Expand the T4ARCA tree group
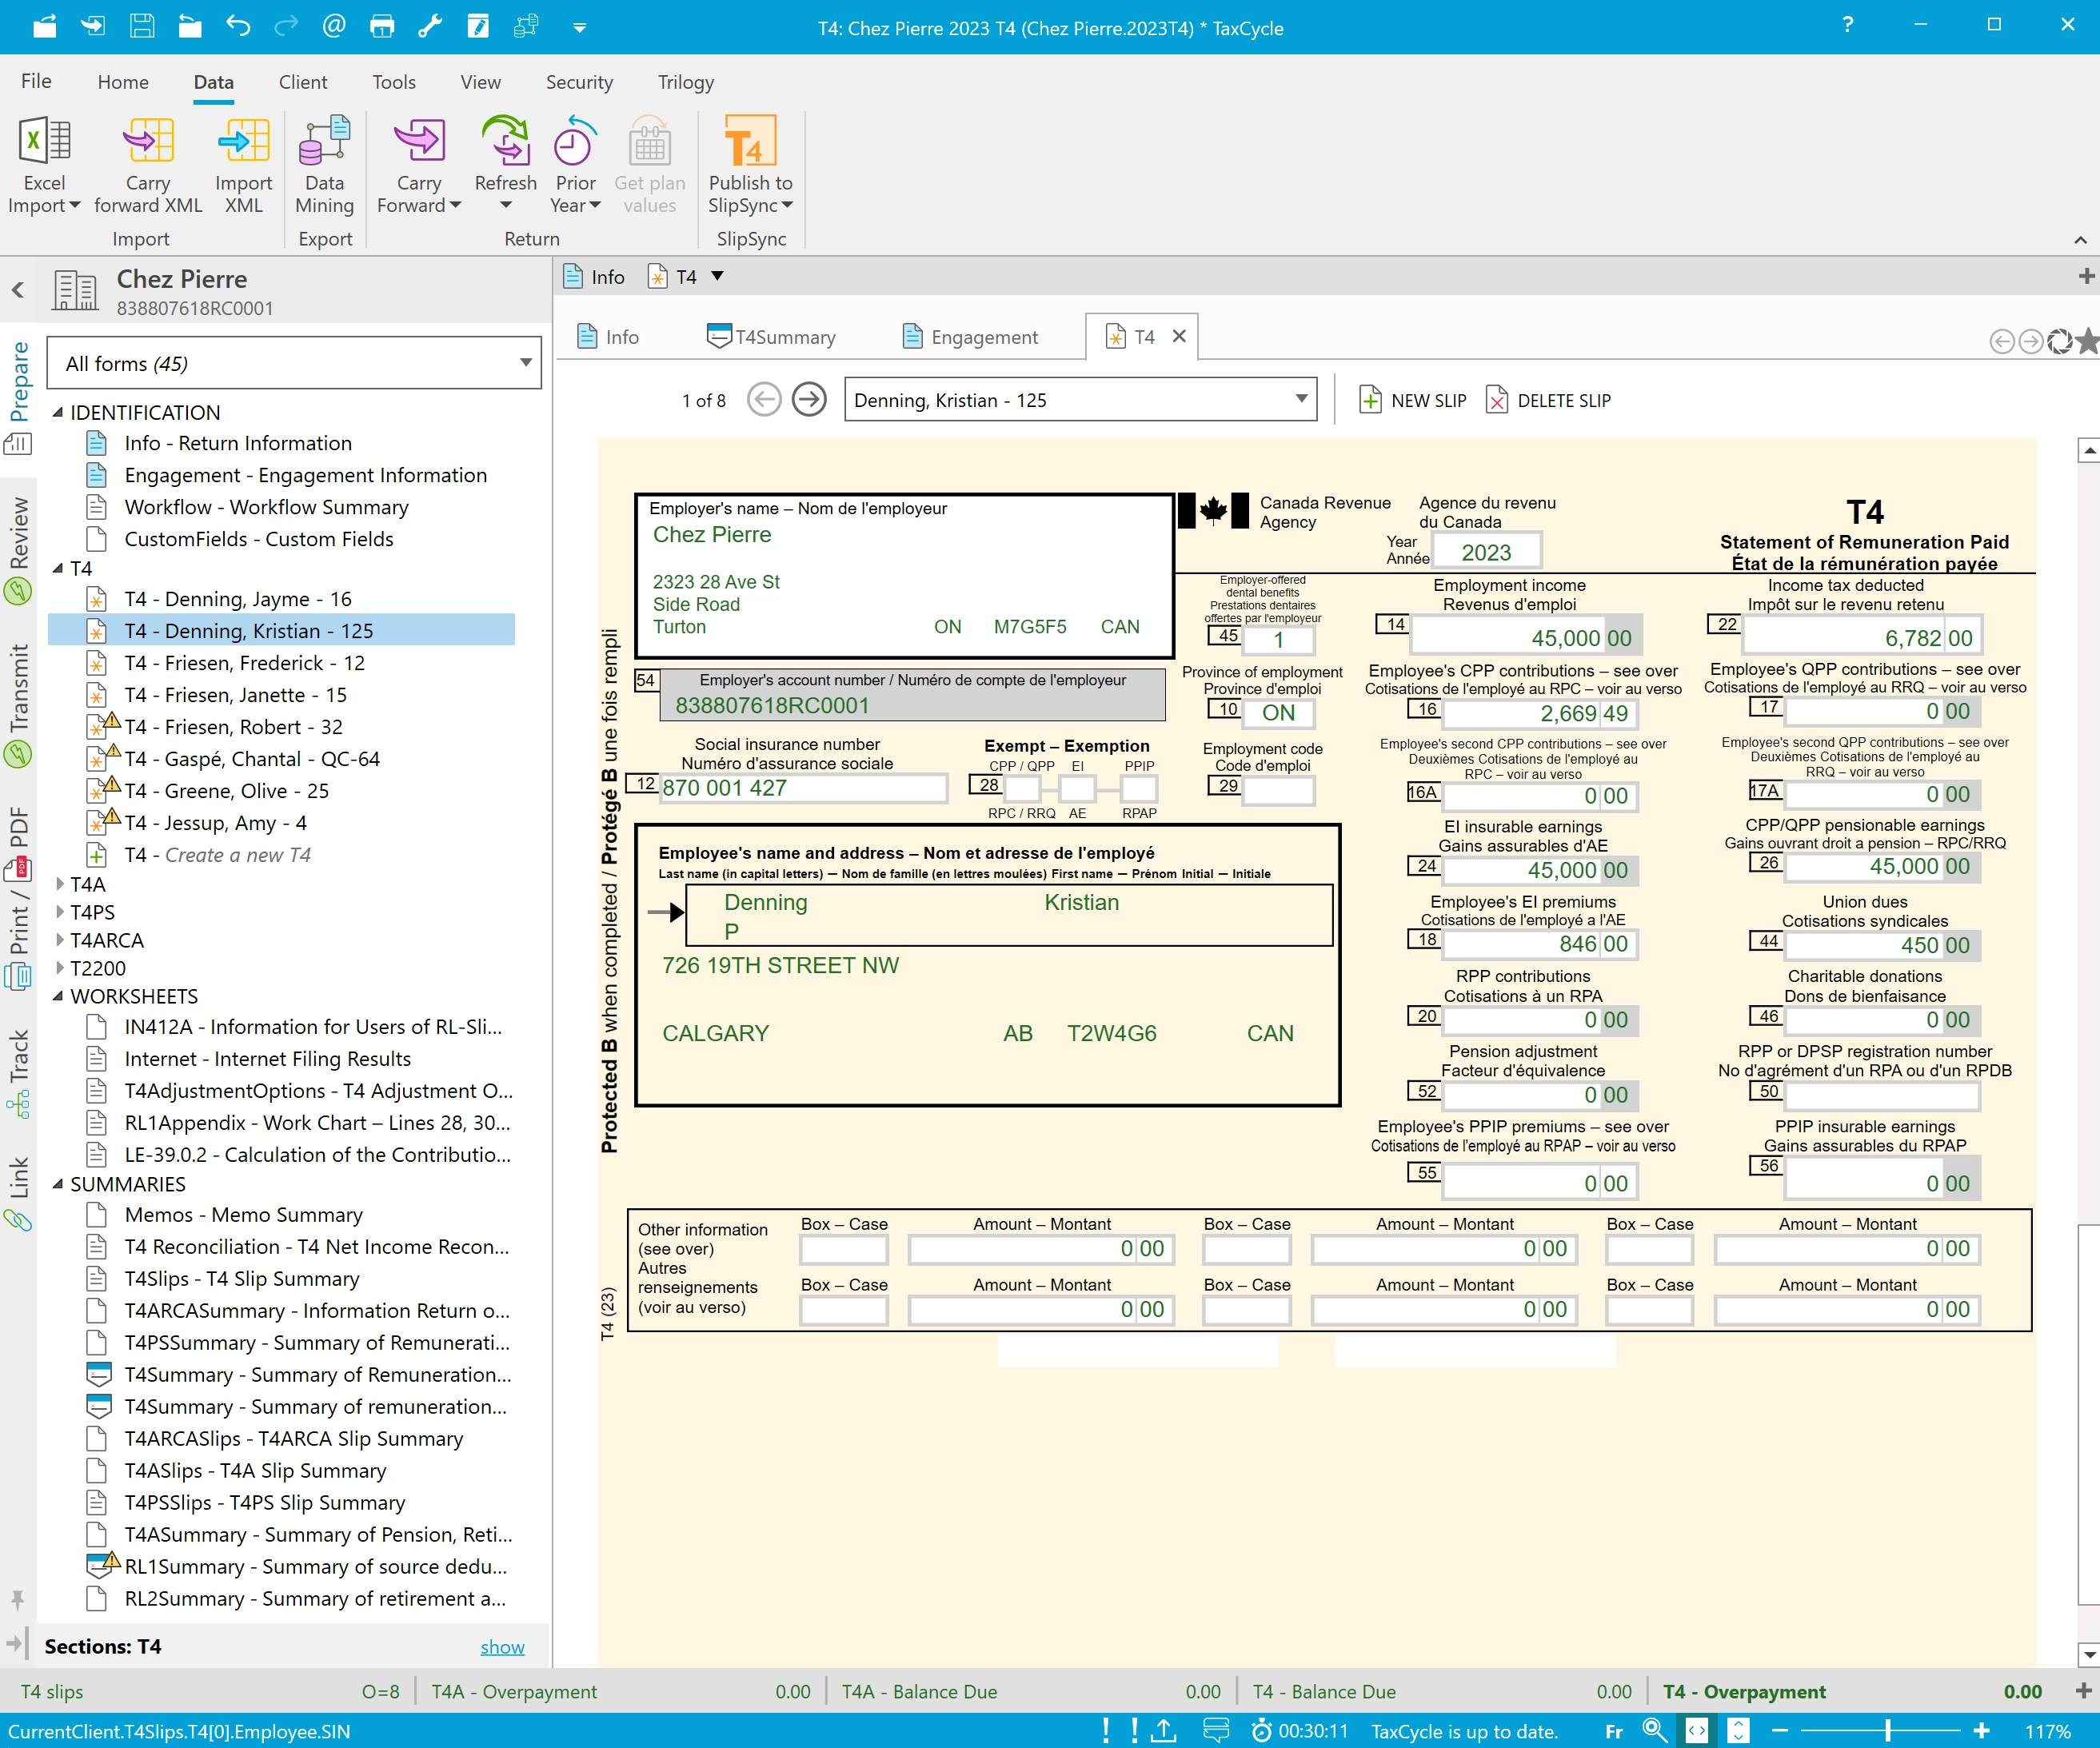Image resolution: width=2100 pixels, height=1748 pixels. (60, 940)
